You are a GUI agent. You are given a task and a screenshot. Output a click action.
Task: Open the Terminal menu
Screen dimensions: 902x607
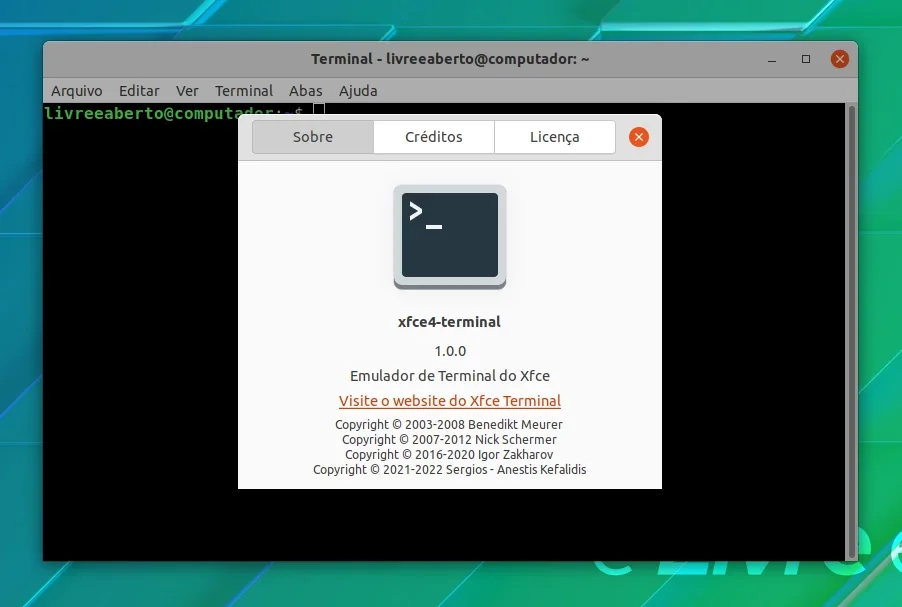244,91
